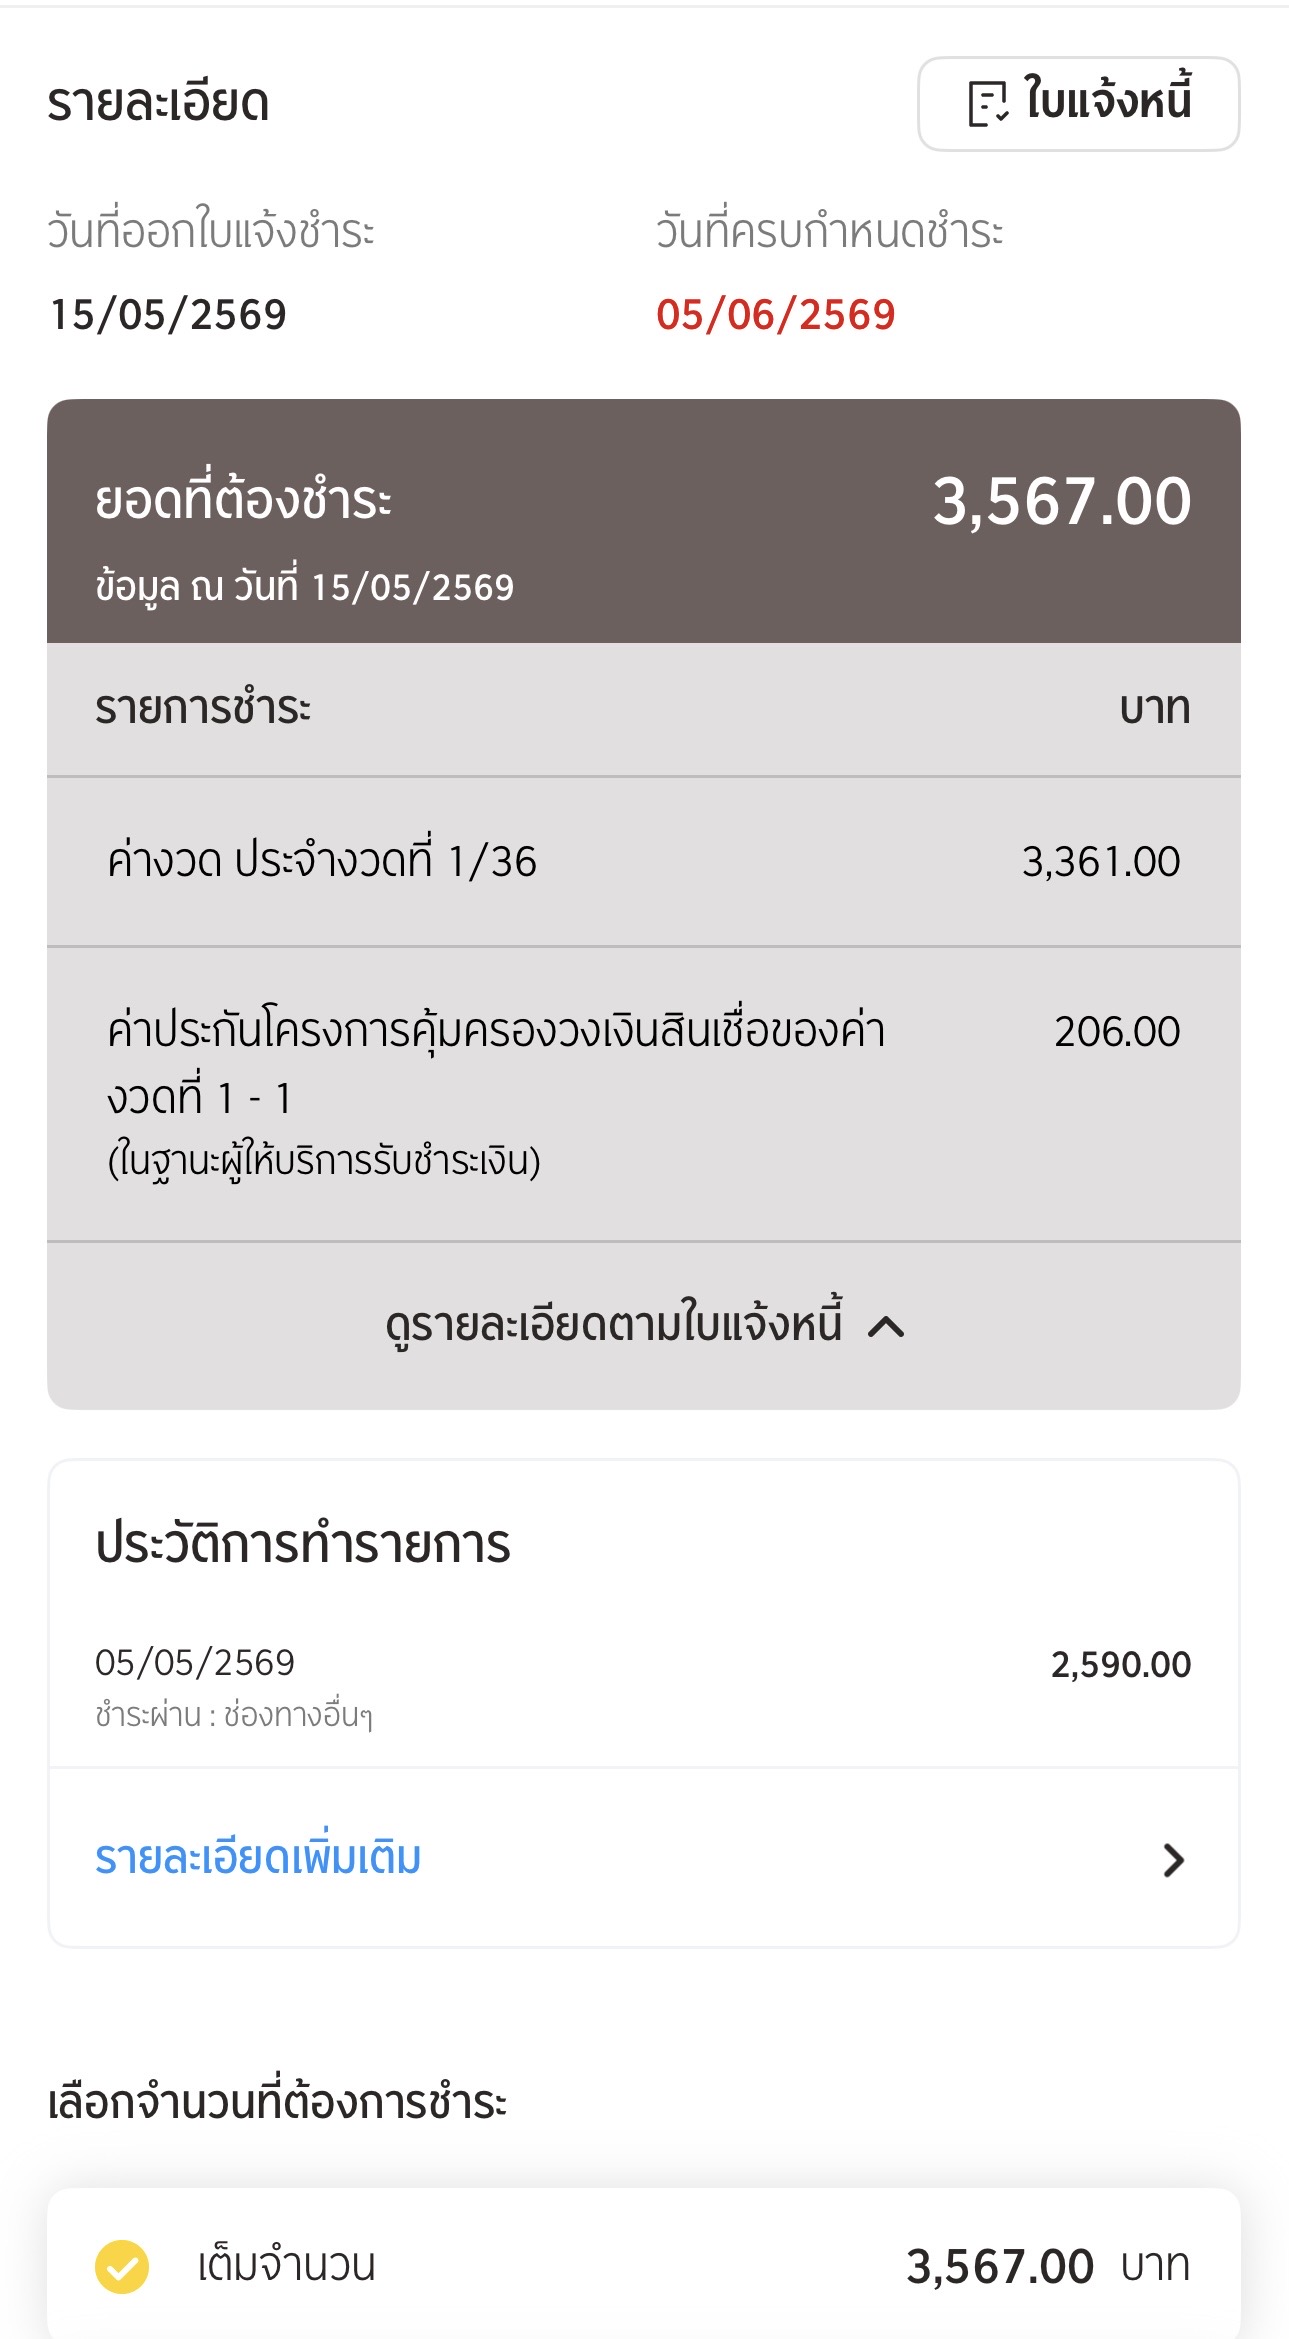Tap the invoice document icon
The height and width of the screenshot is (2339, 1289).
click(987, 104)
